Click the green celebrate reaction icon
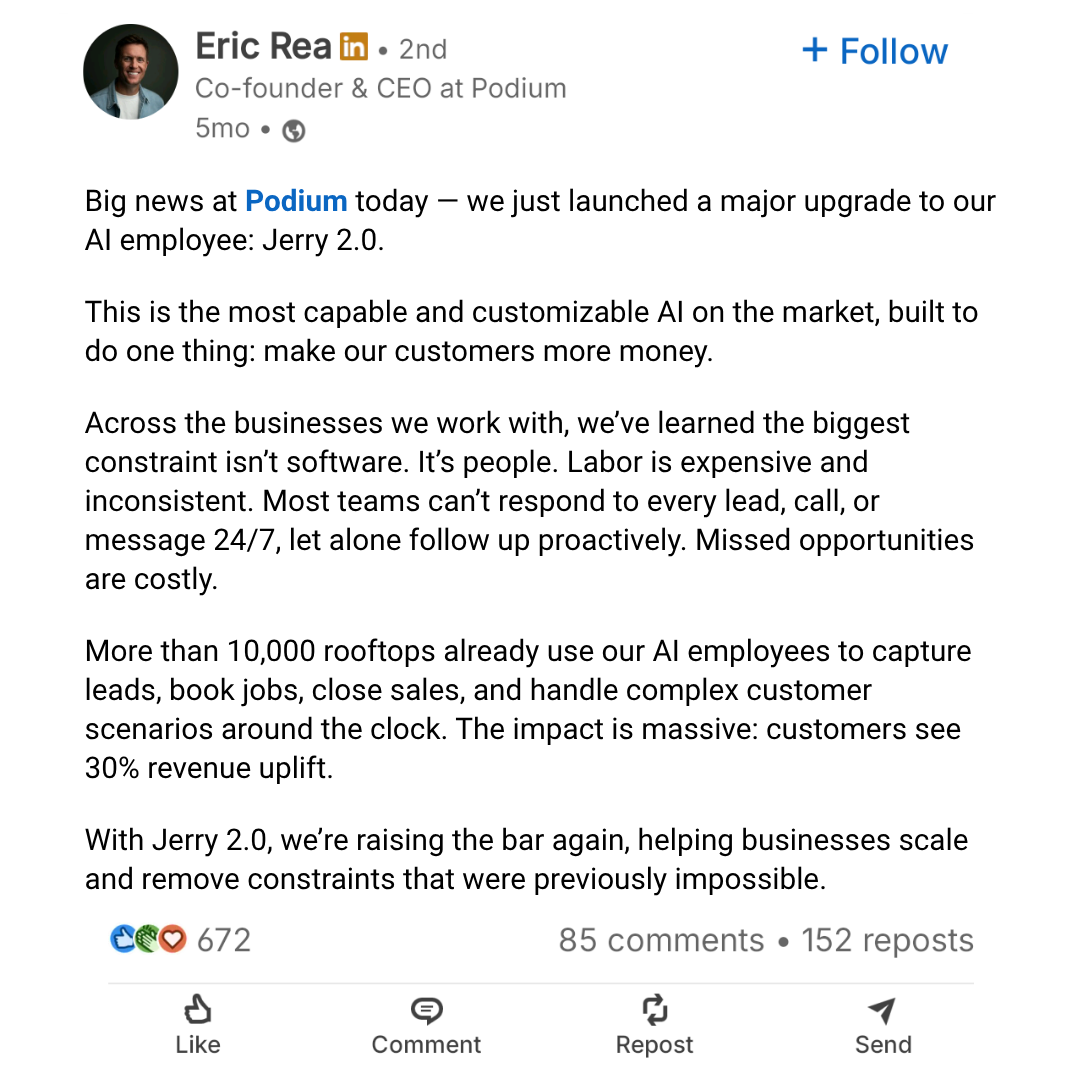This screenshot has width=1080, height=1080. tap(147, 939)
